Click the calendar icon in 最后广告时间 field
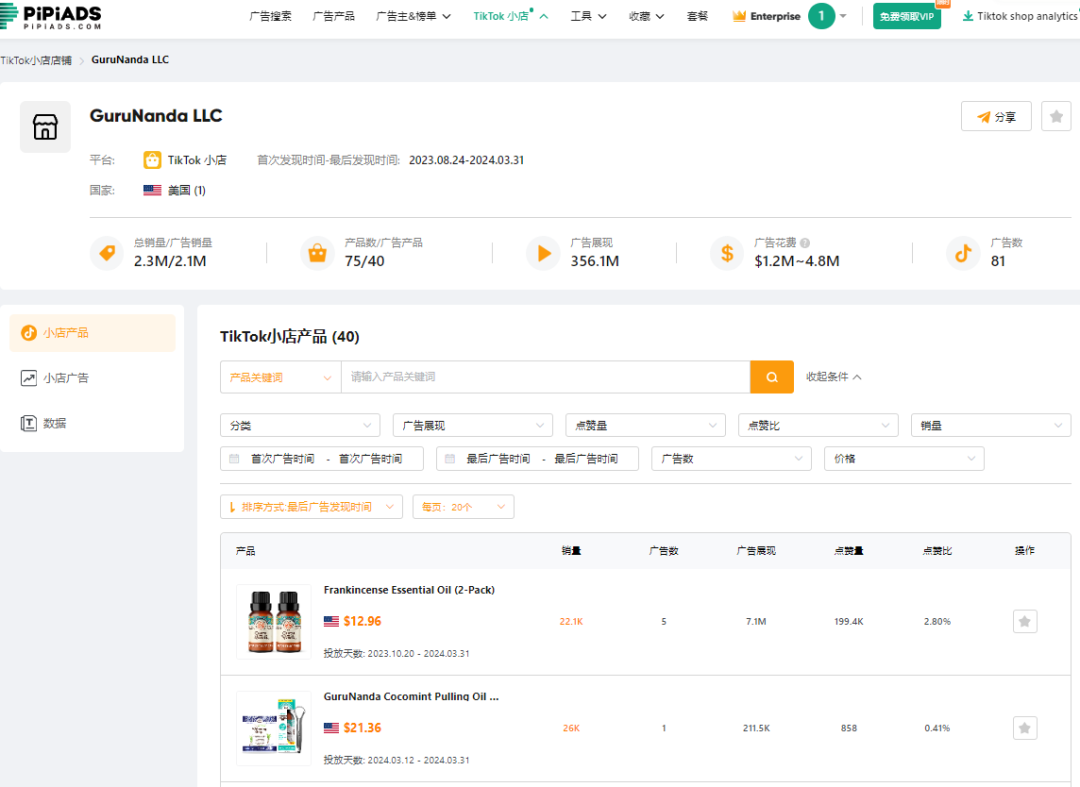Image resolution: width=1080 pixels, height=787 pixels. [450, 459]
